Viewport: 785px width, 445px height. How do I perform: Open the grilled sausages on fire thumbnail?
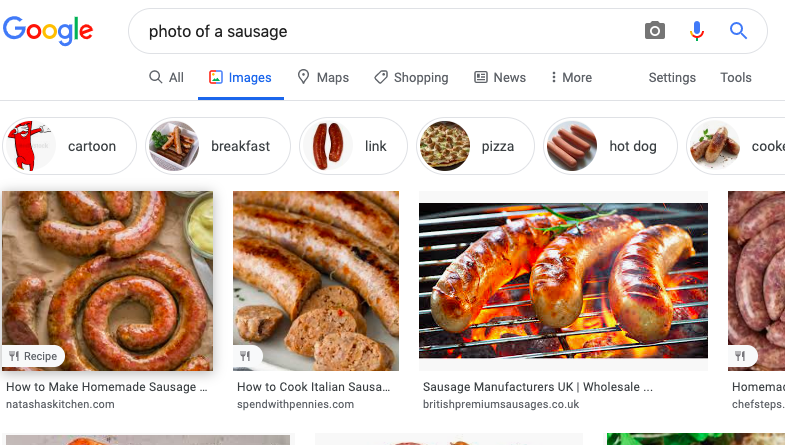563,281
